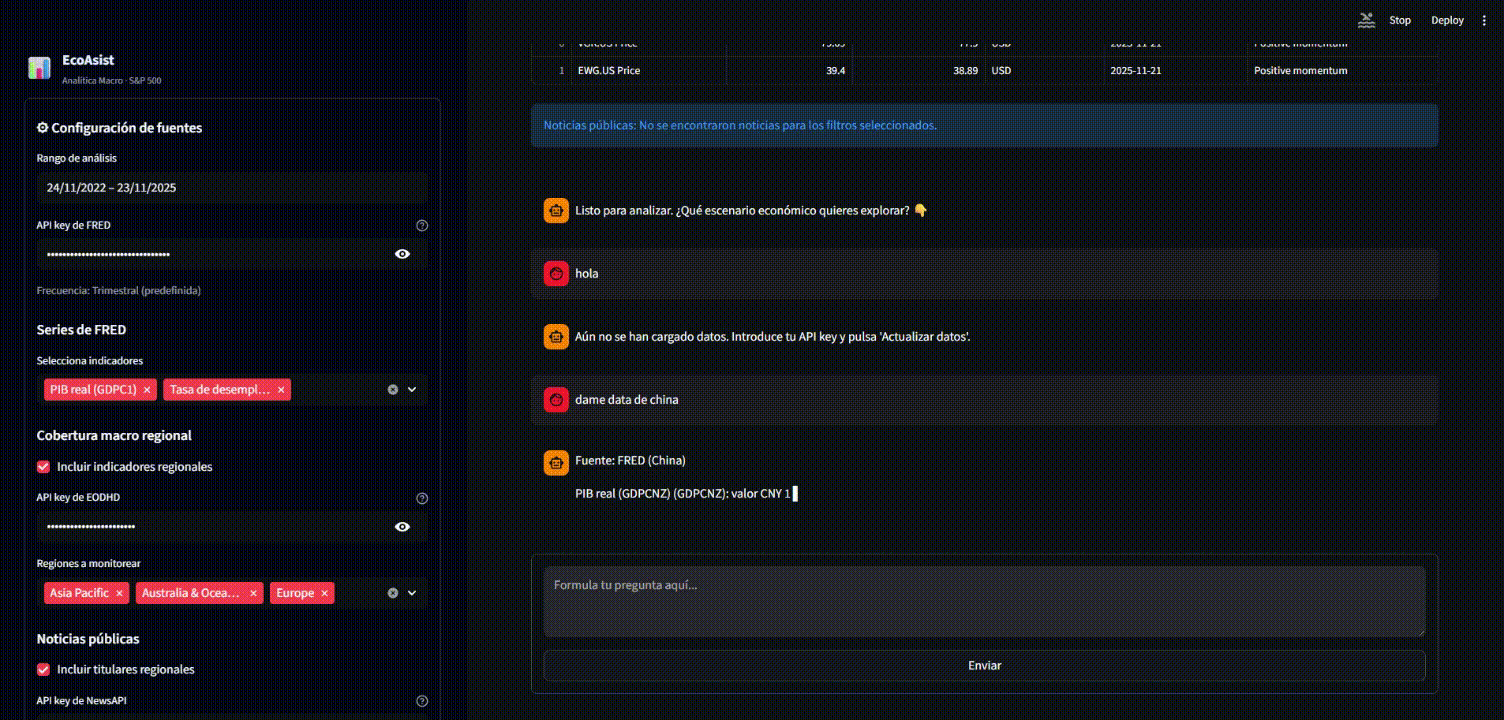Remove the PIB real (GDPC1) tag
This screenshot has width=1504, height=720.
point(147,390)
